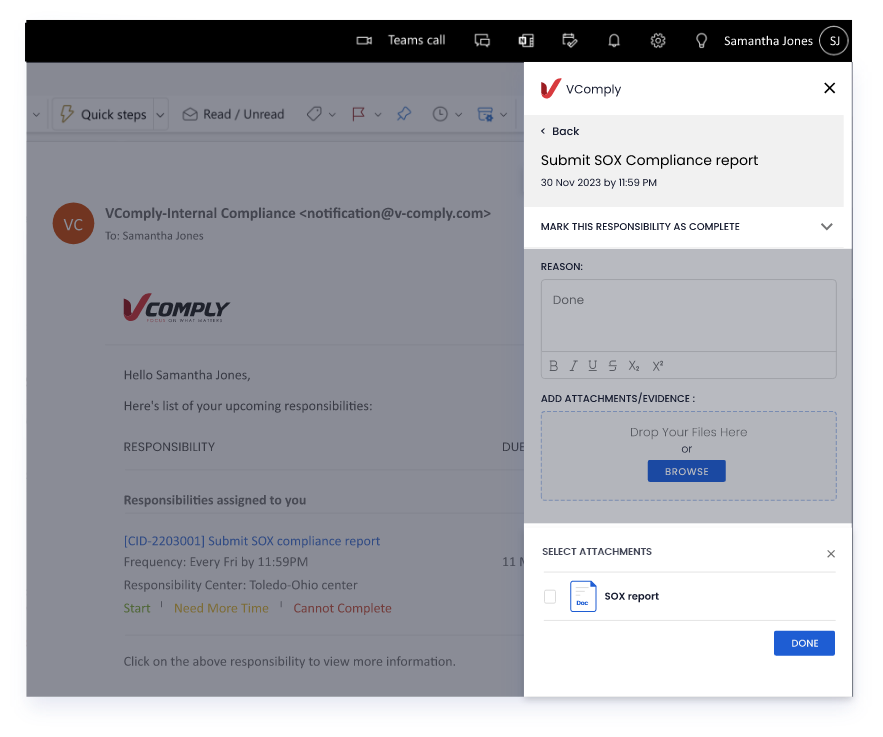883x737 pixels.
Task: Click the VComply logo in the email body
Action: (x=176, y=307)
